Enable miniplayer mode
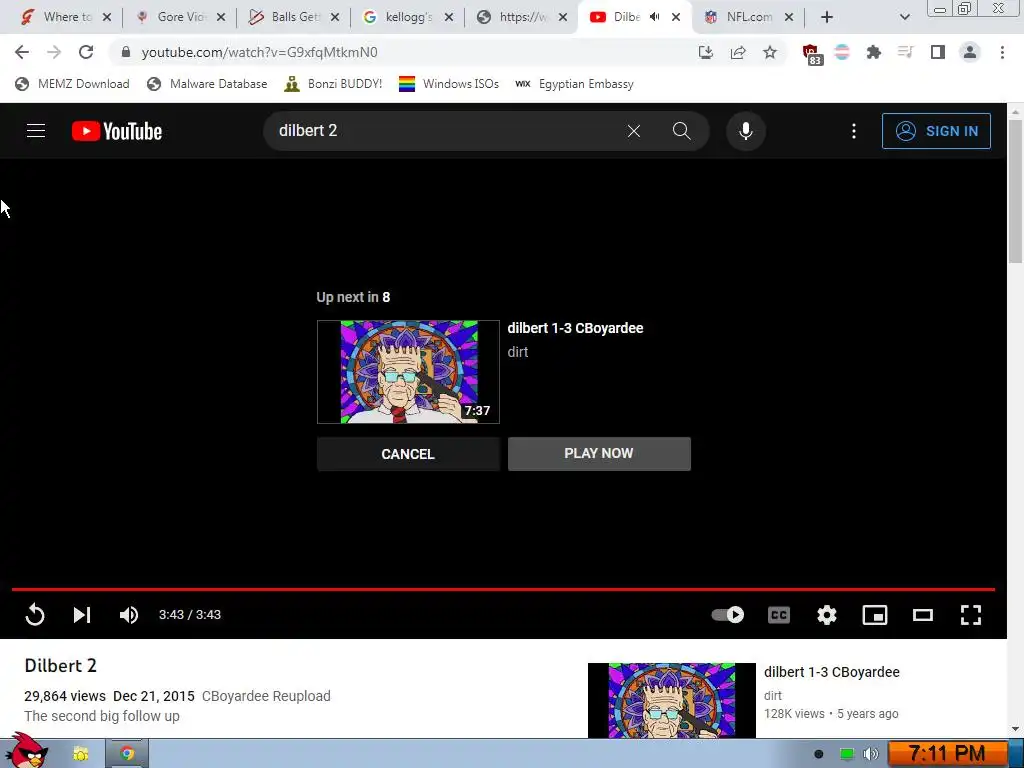 [874, 615]
